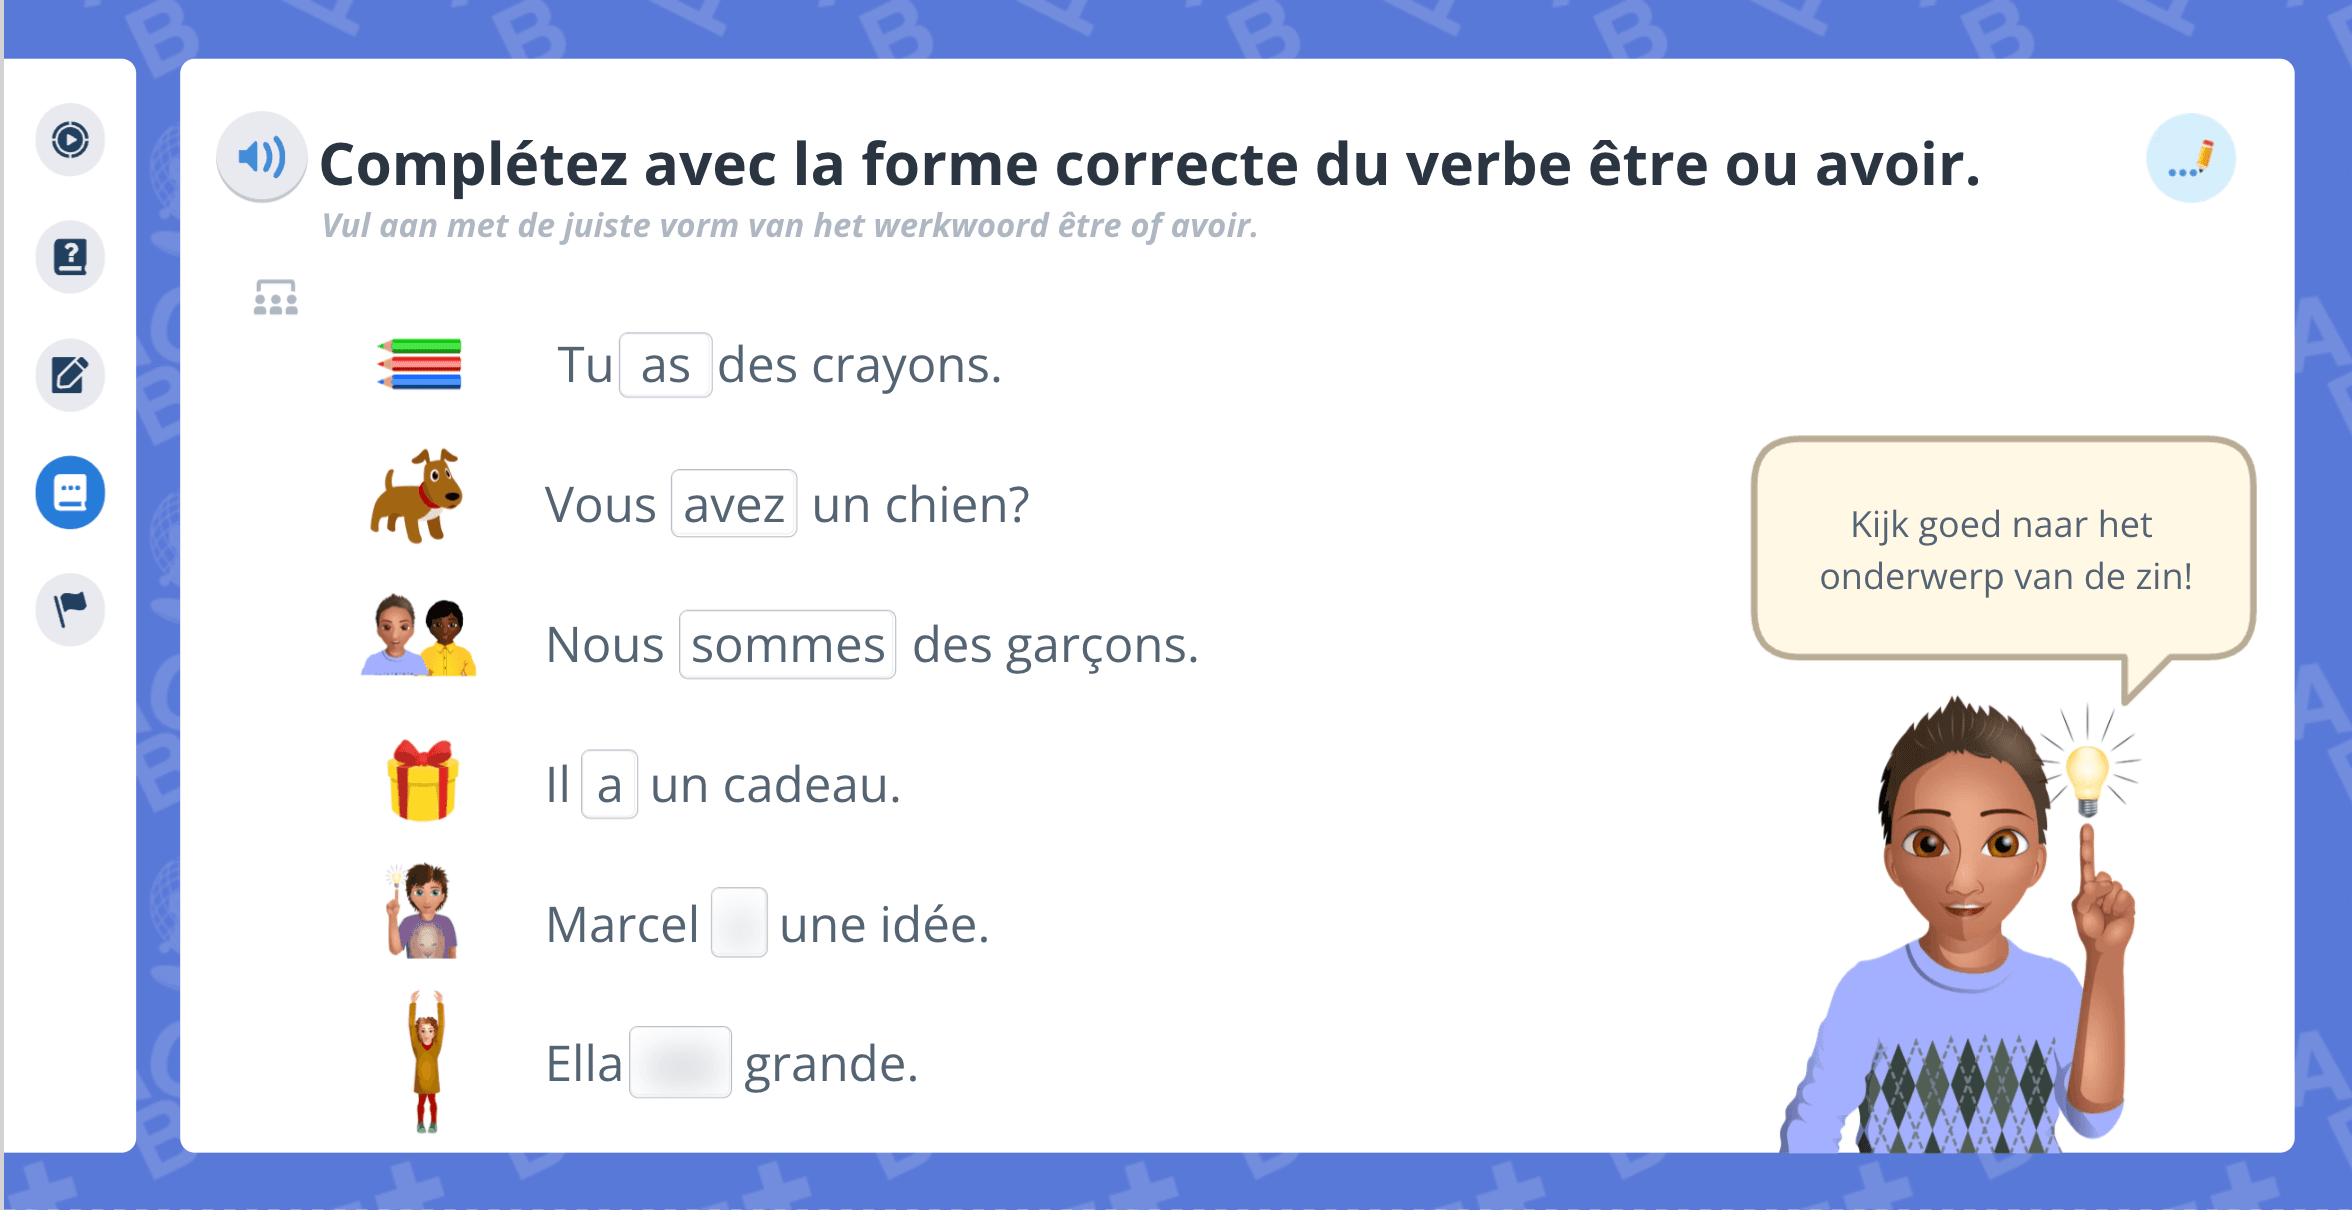The width and height of the screenshot is (2352, 1210).
Task: Select the input field containing 'sommes'
Action: (787, 645)
